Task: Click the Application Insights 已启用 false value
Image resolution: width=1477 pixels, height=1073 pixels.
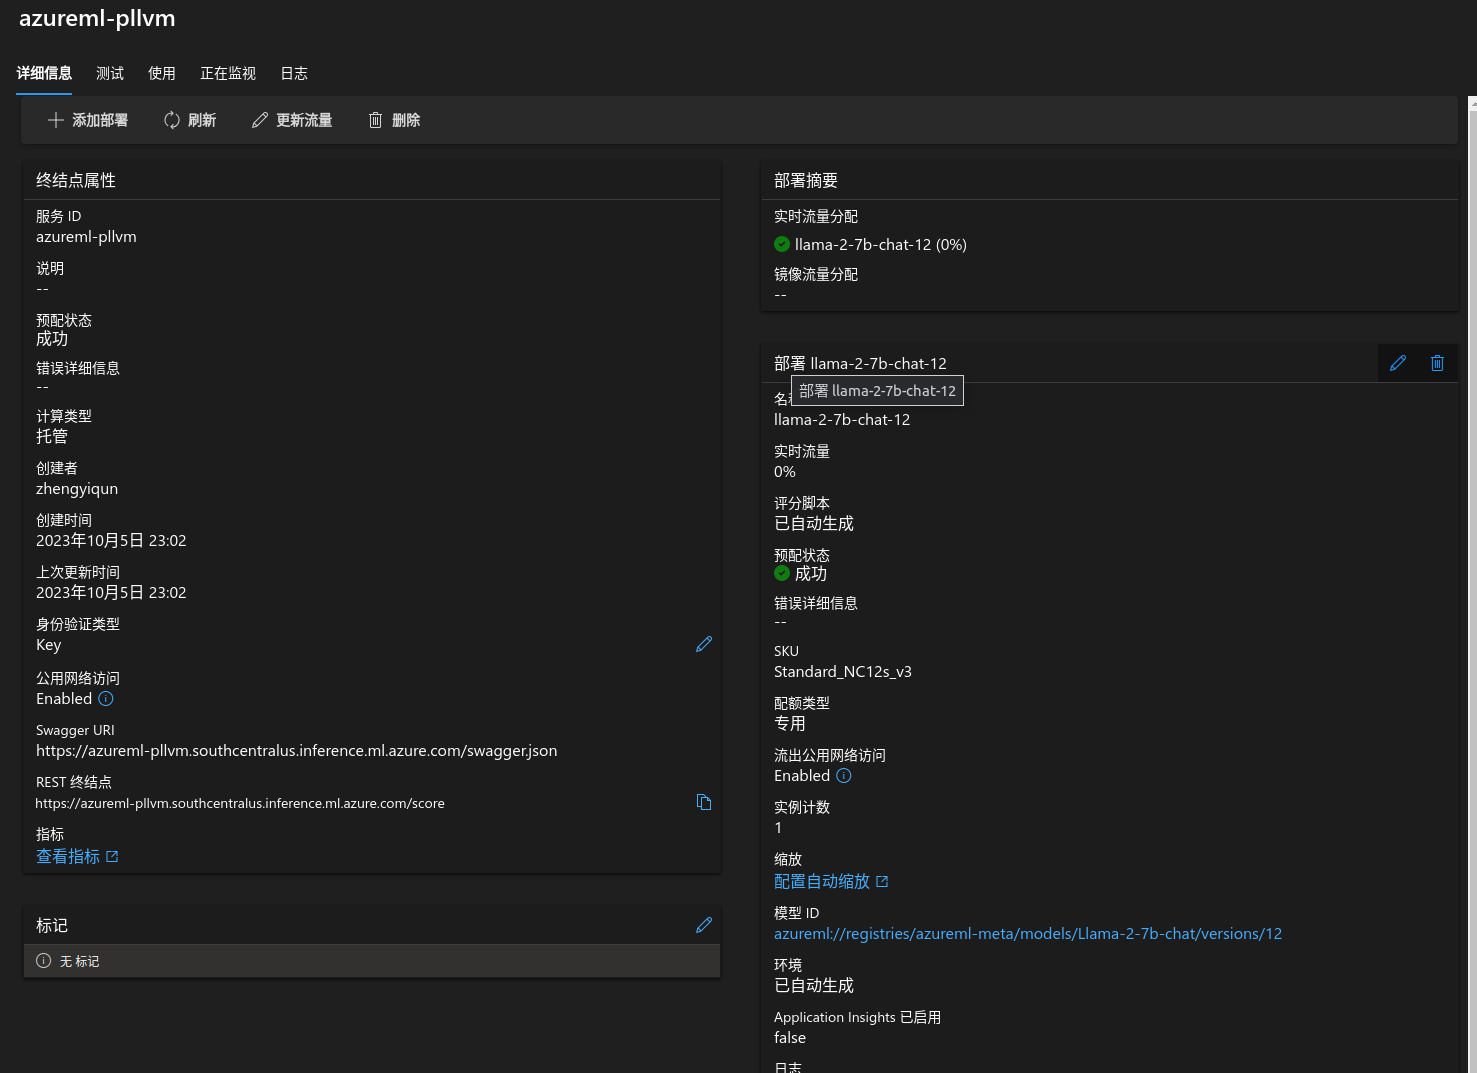Action: (790, 1038)
